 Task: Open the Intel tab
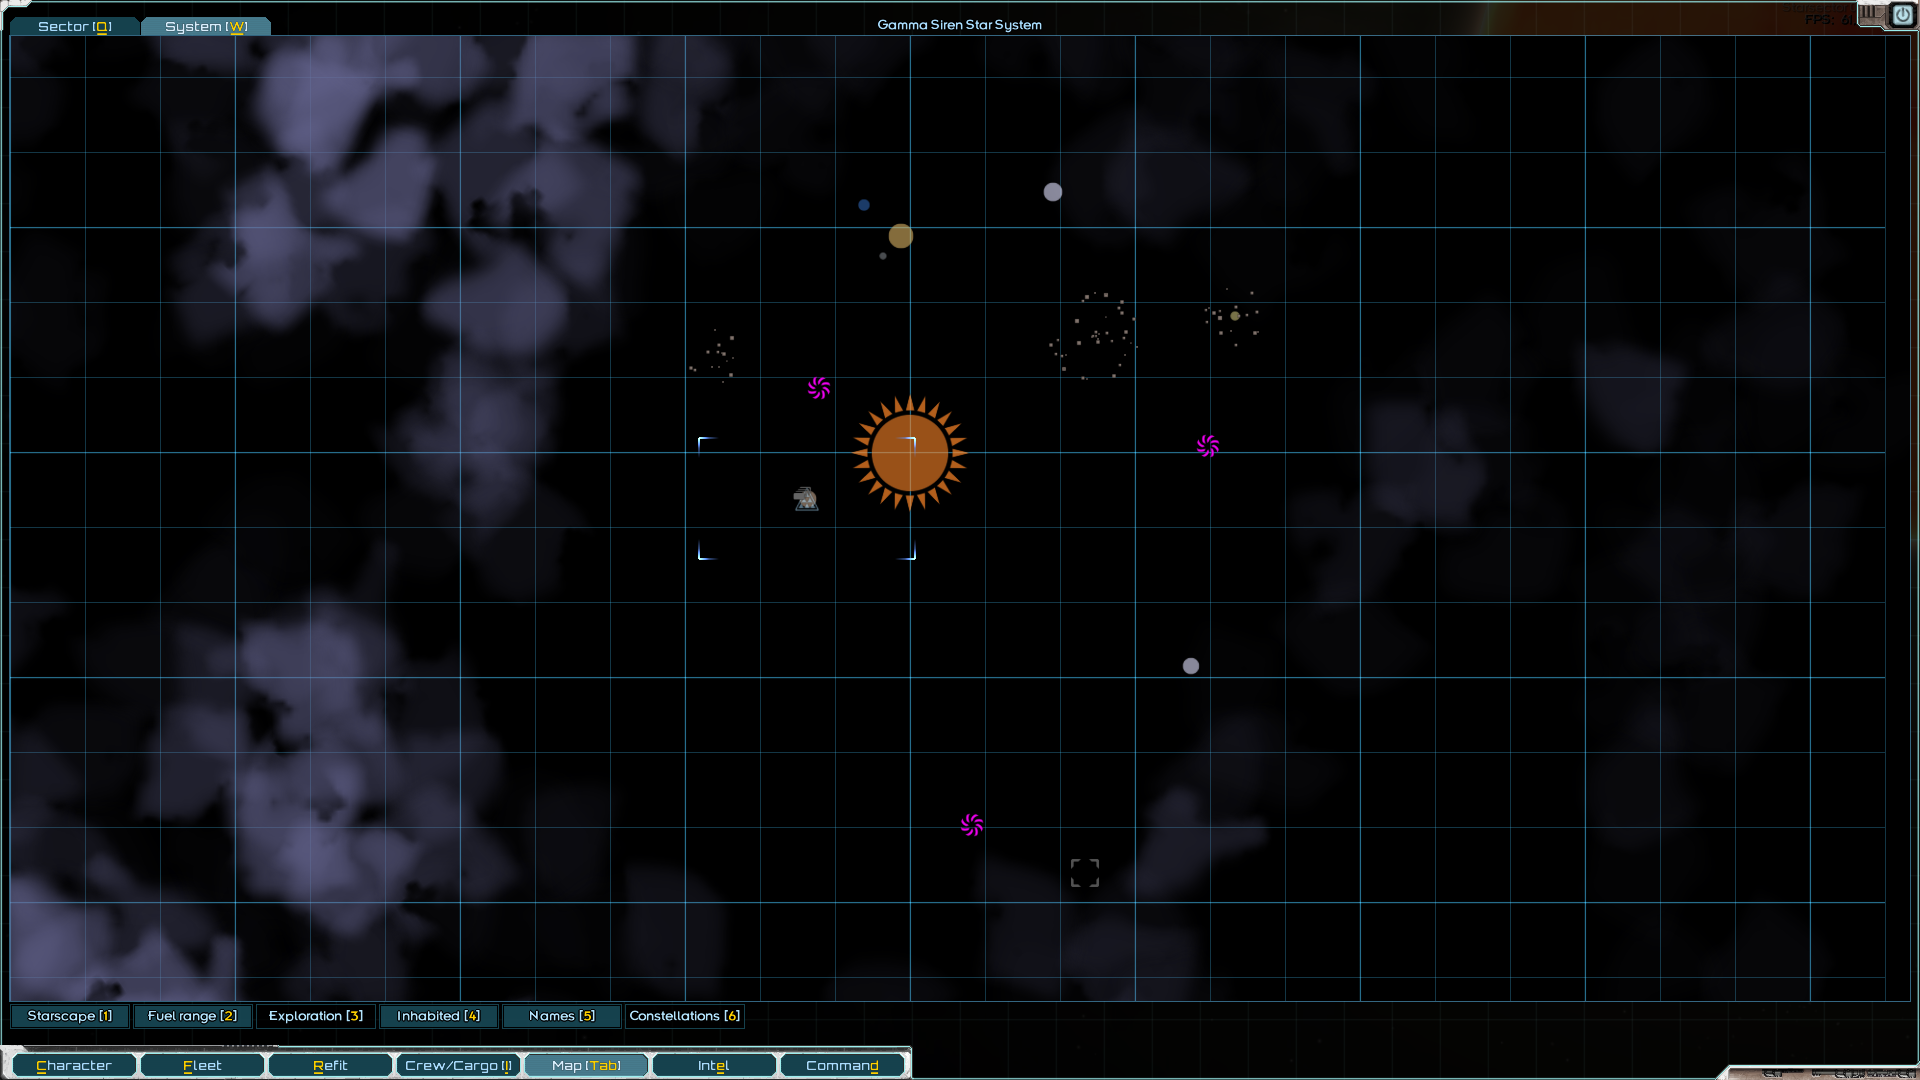[713, 1066]
